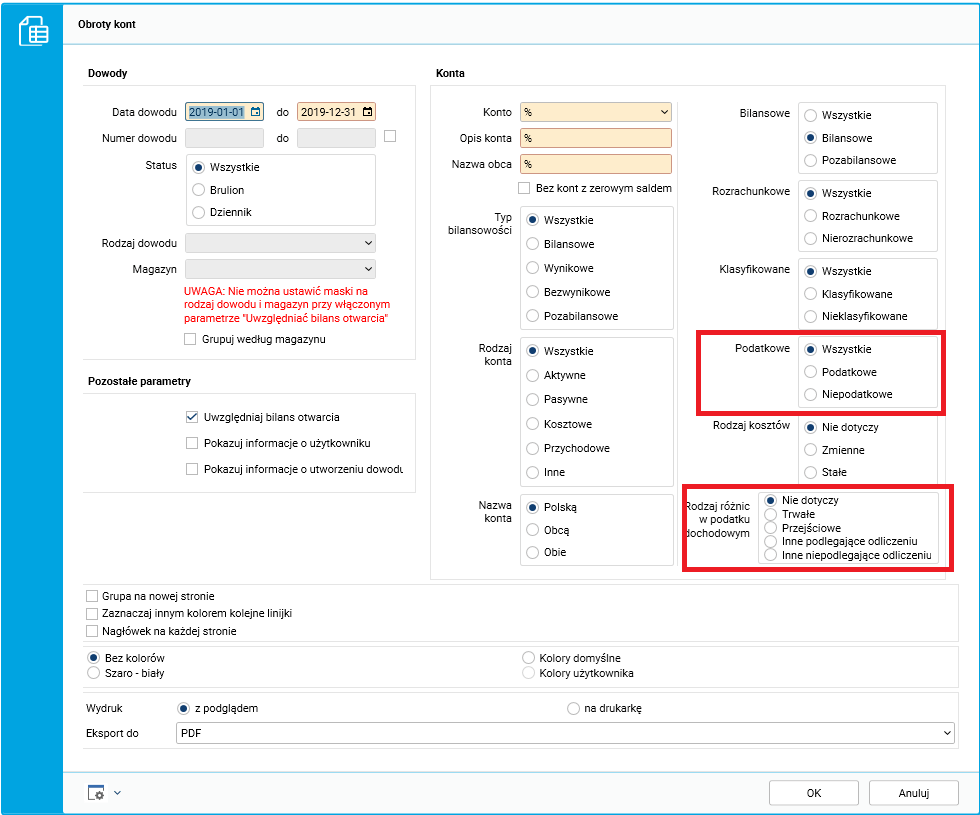Enable Bez kont z zerowym saldem
Viewport: 980px width, 815px height.
pos(524,188)
